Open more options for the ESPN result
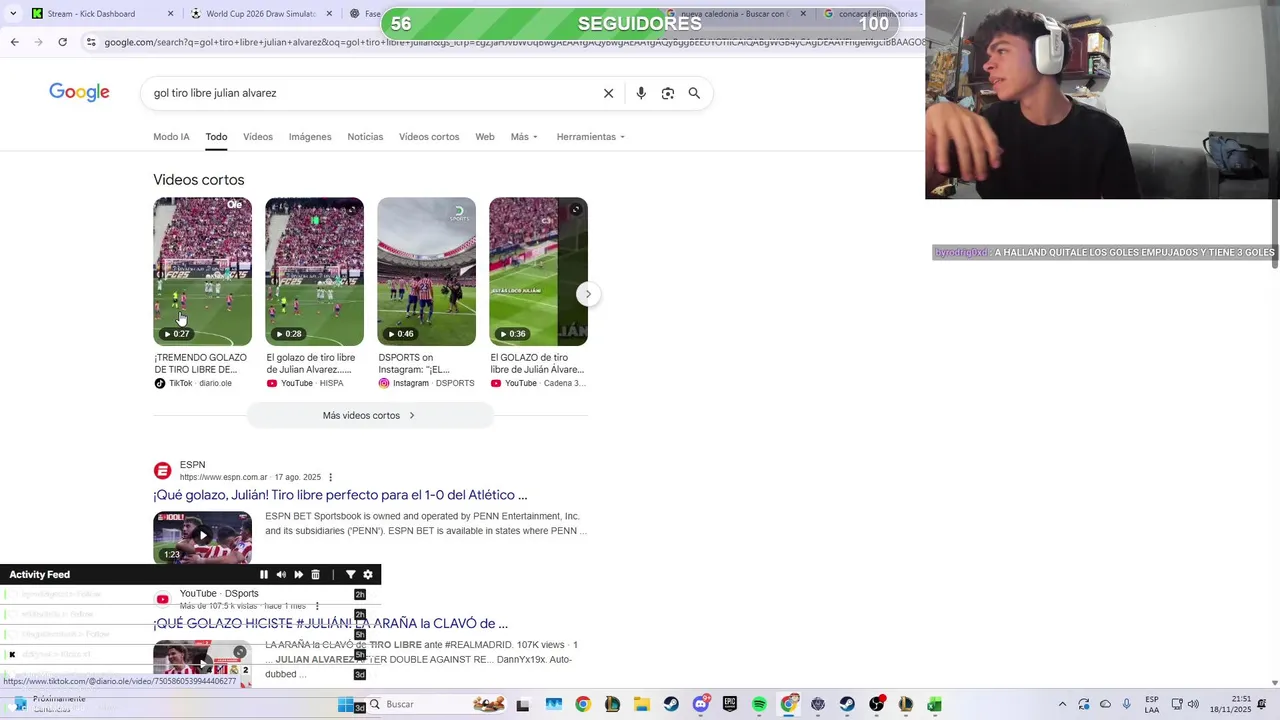This screenshot has height=720, width=1280. [x=331, y=477]
